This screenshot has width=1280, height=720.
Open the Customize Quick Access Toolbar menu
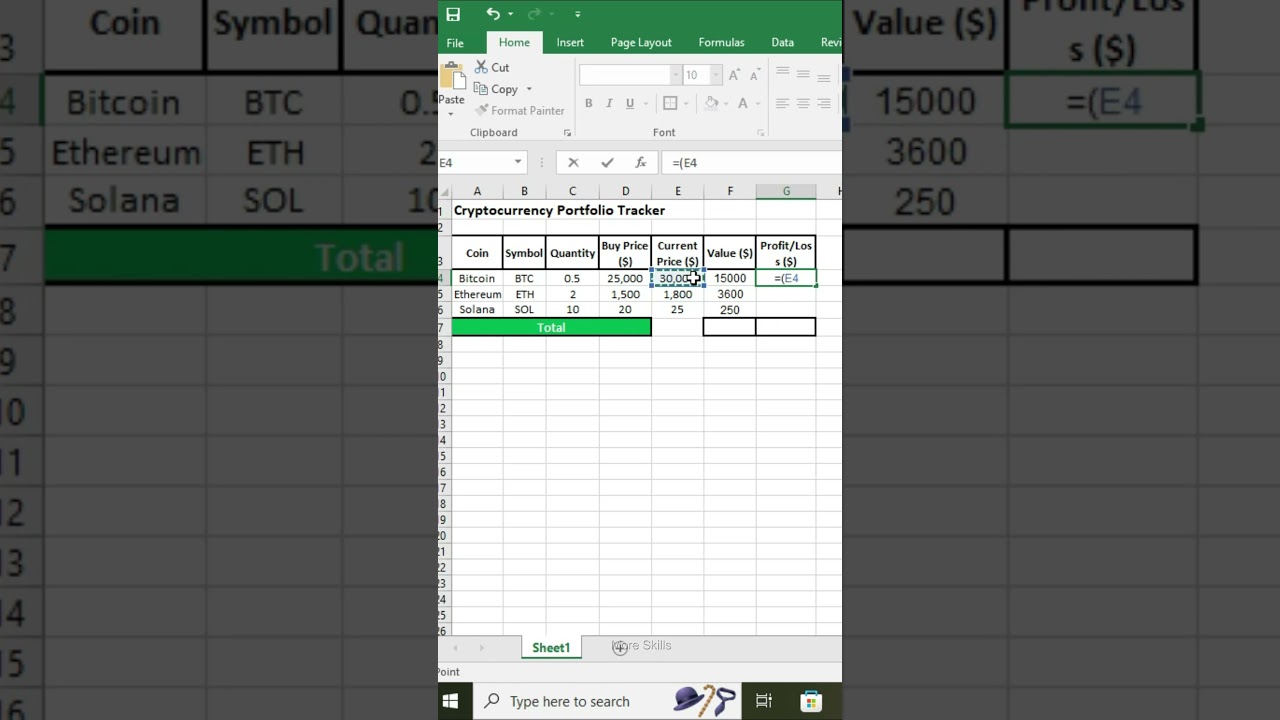pyautogui.click(x=577, y=14)
